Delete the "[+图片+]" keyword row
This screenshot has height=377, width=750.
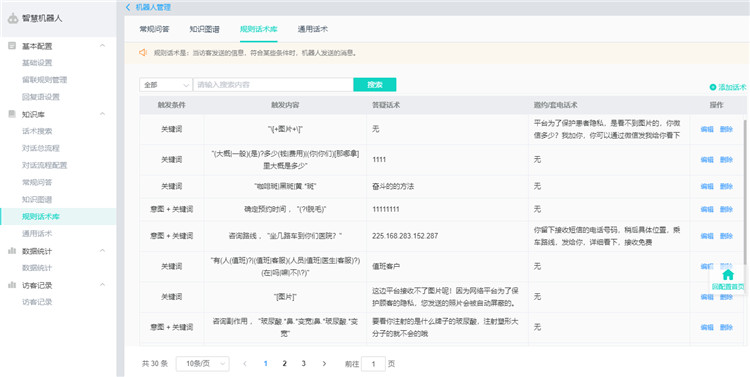(726, 129)
